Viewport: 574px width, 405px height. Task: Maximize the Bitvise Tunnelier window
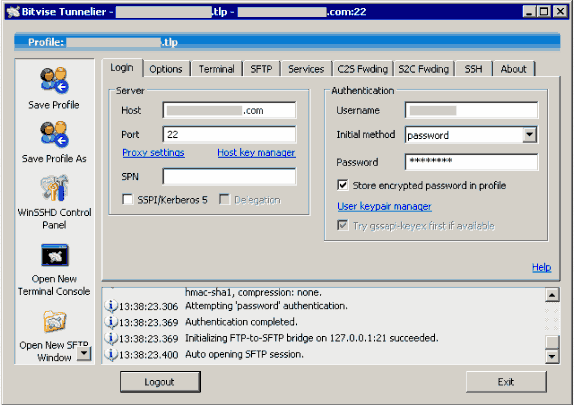(x=544, y=12)
